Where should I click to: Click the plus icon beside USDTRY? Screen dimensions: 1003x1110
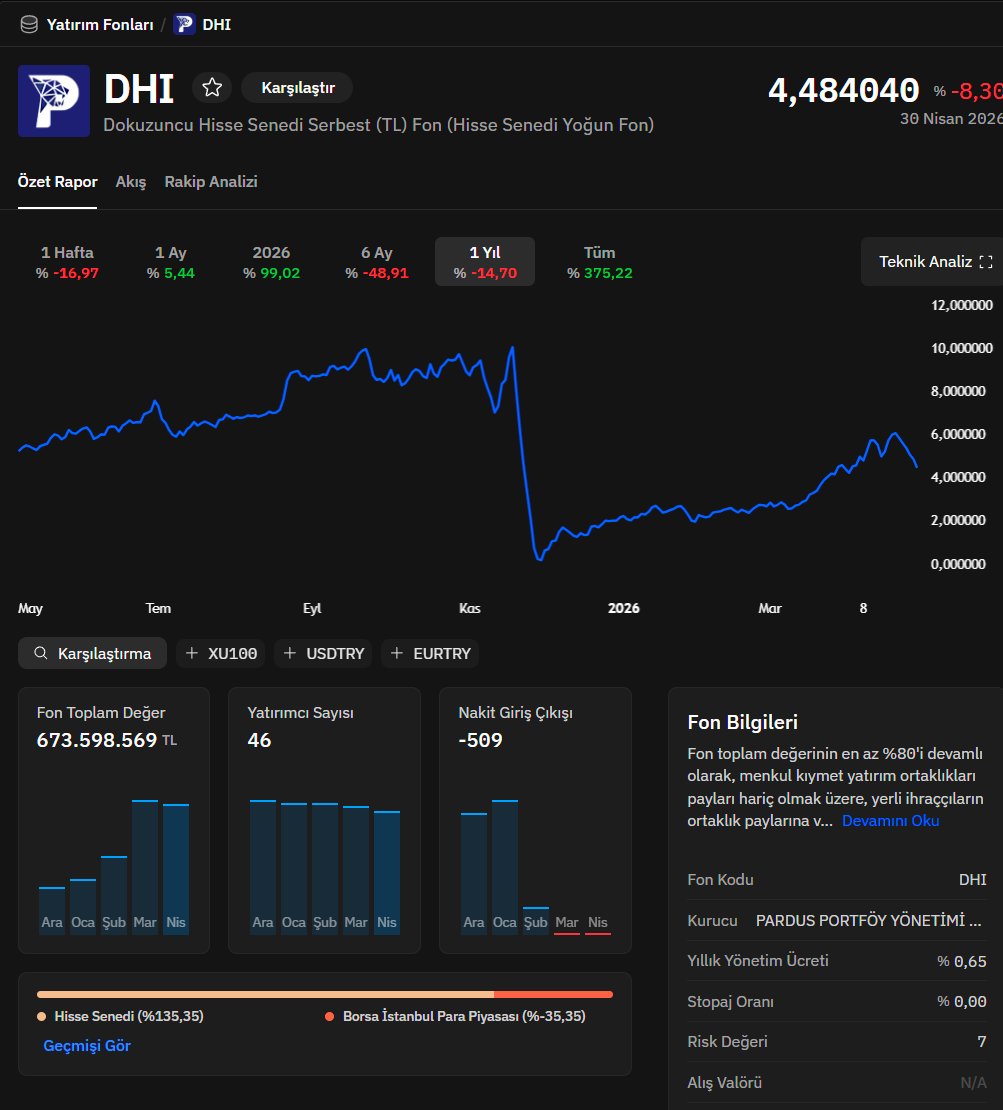point(290,653)
